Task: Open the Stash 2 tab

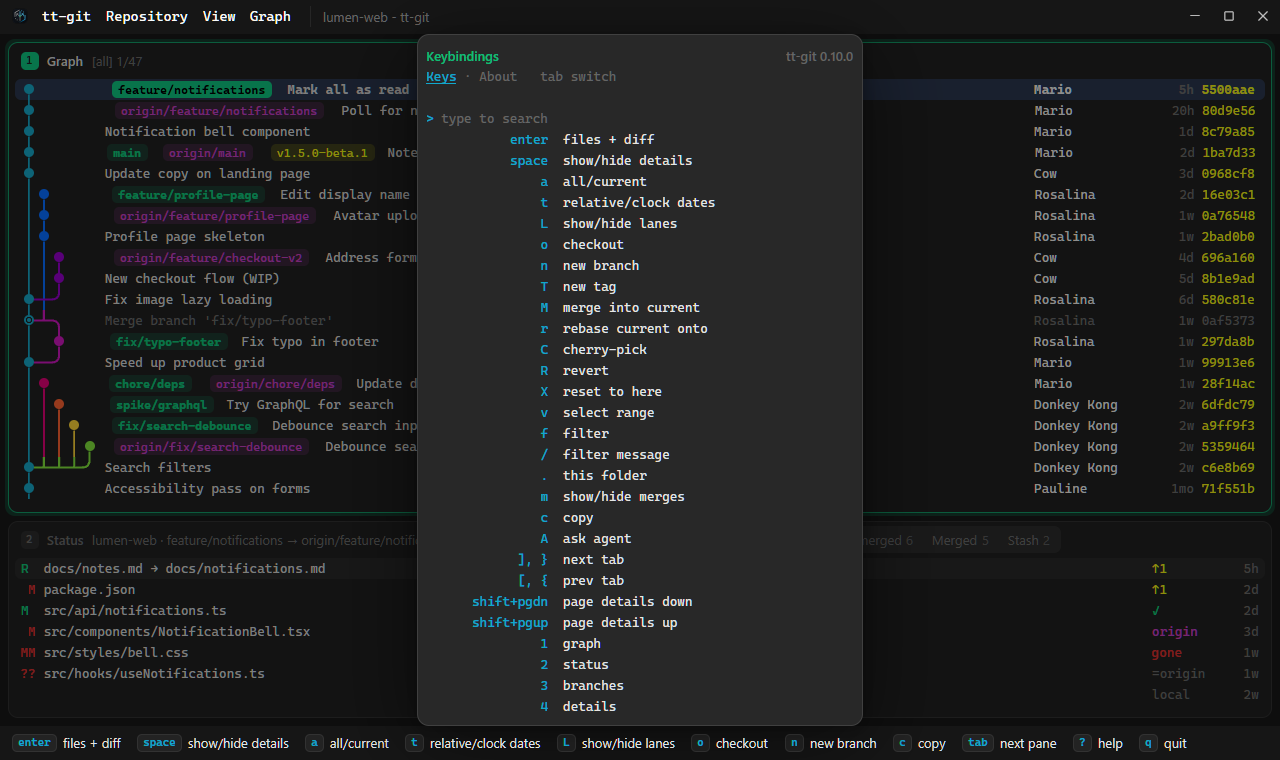Action: point(1028,540)
